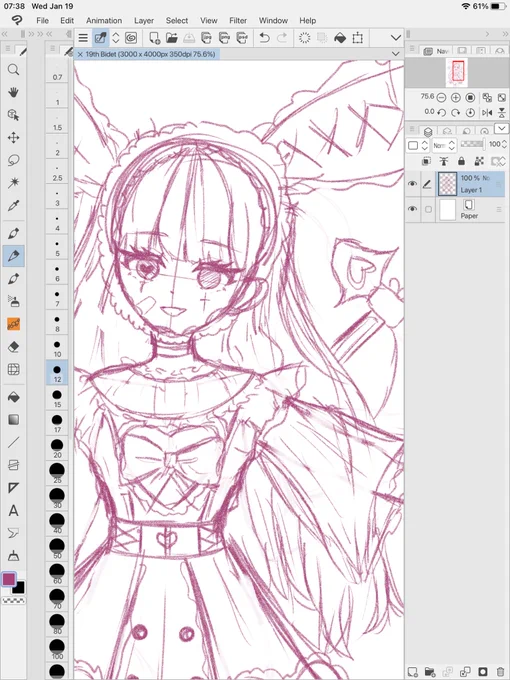Toggle Lock Layer padlock icon
The height and width of the screenshot is (680, 510).
[x=461, y=161]
